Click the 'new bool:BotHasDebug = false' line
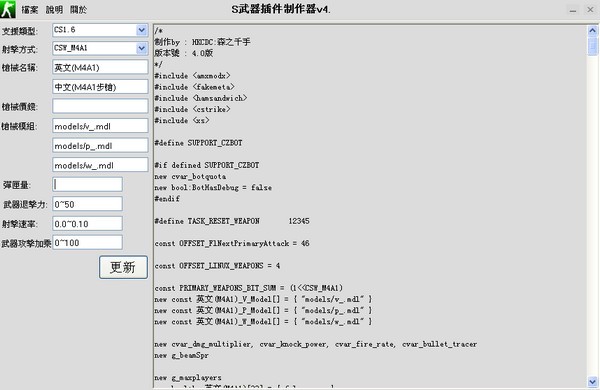 coord(213,188)
